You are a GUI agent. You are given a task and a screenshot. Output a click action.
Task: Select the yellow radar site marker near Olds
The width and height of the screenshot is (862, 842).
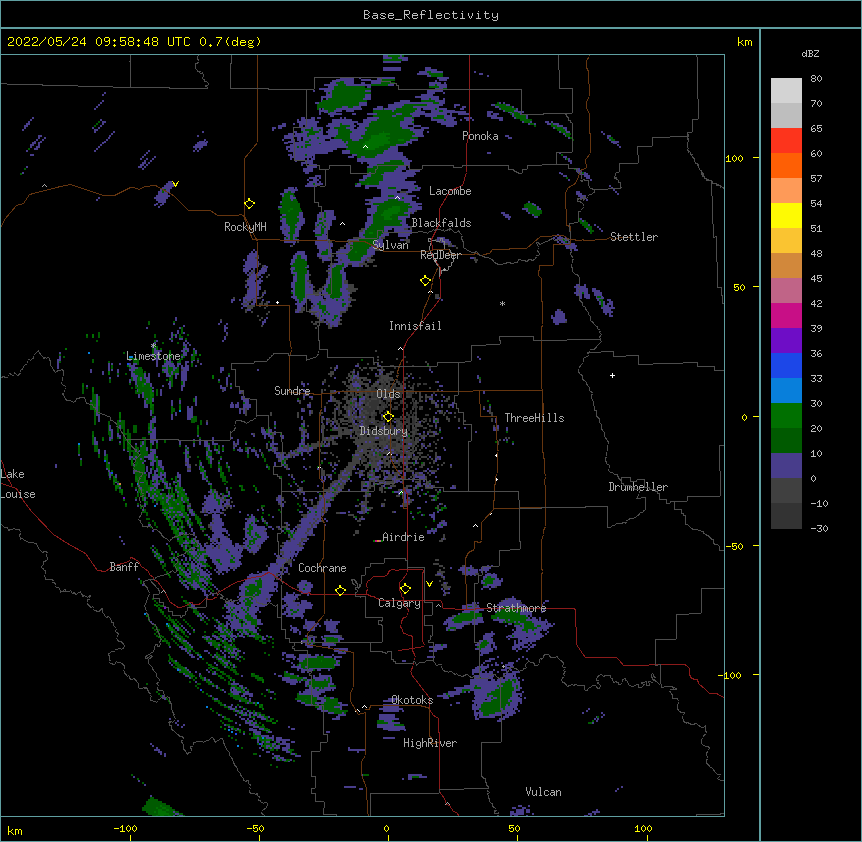click(x=389, y=417)
